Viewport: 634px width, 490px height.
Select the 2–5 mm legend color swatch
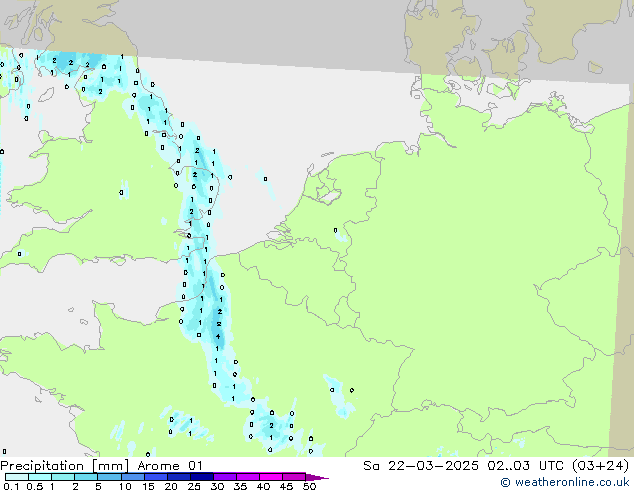[x=86, y=477]
